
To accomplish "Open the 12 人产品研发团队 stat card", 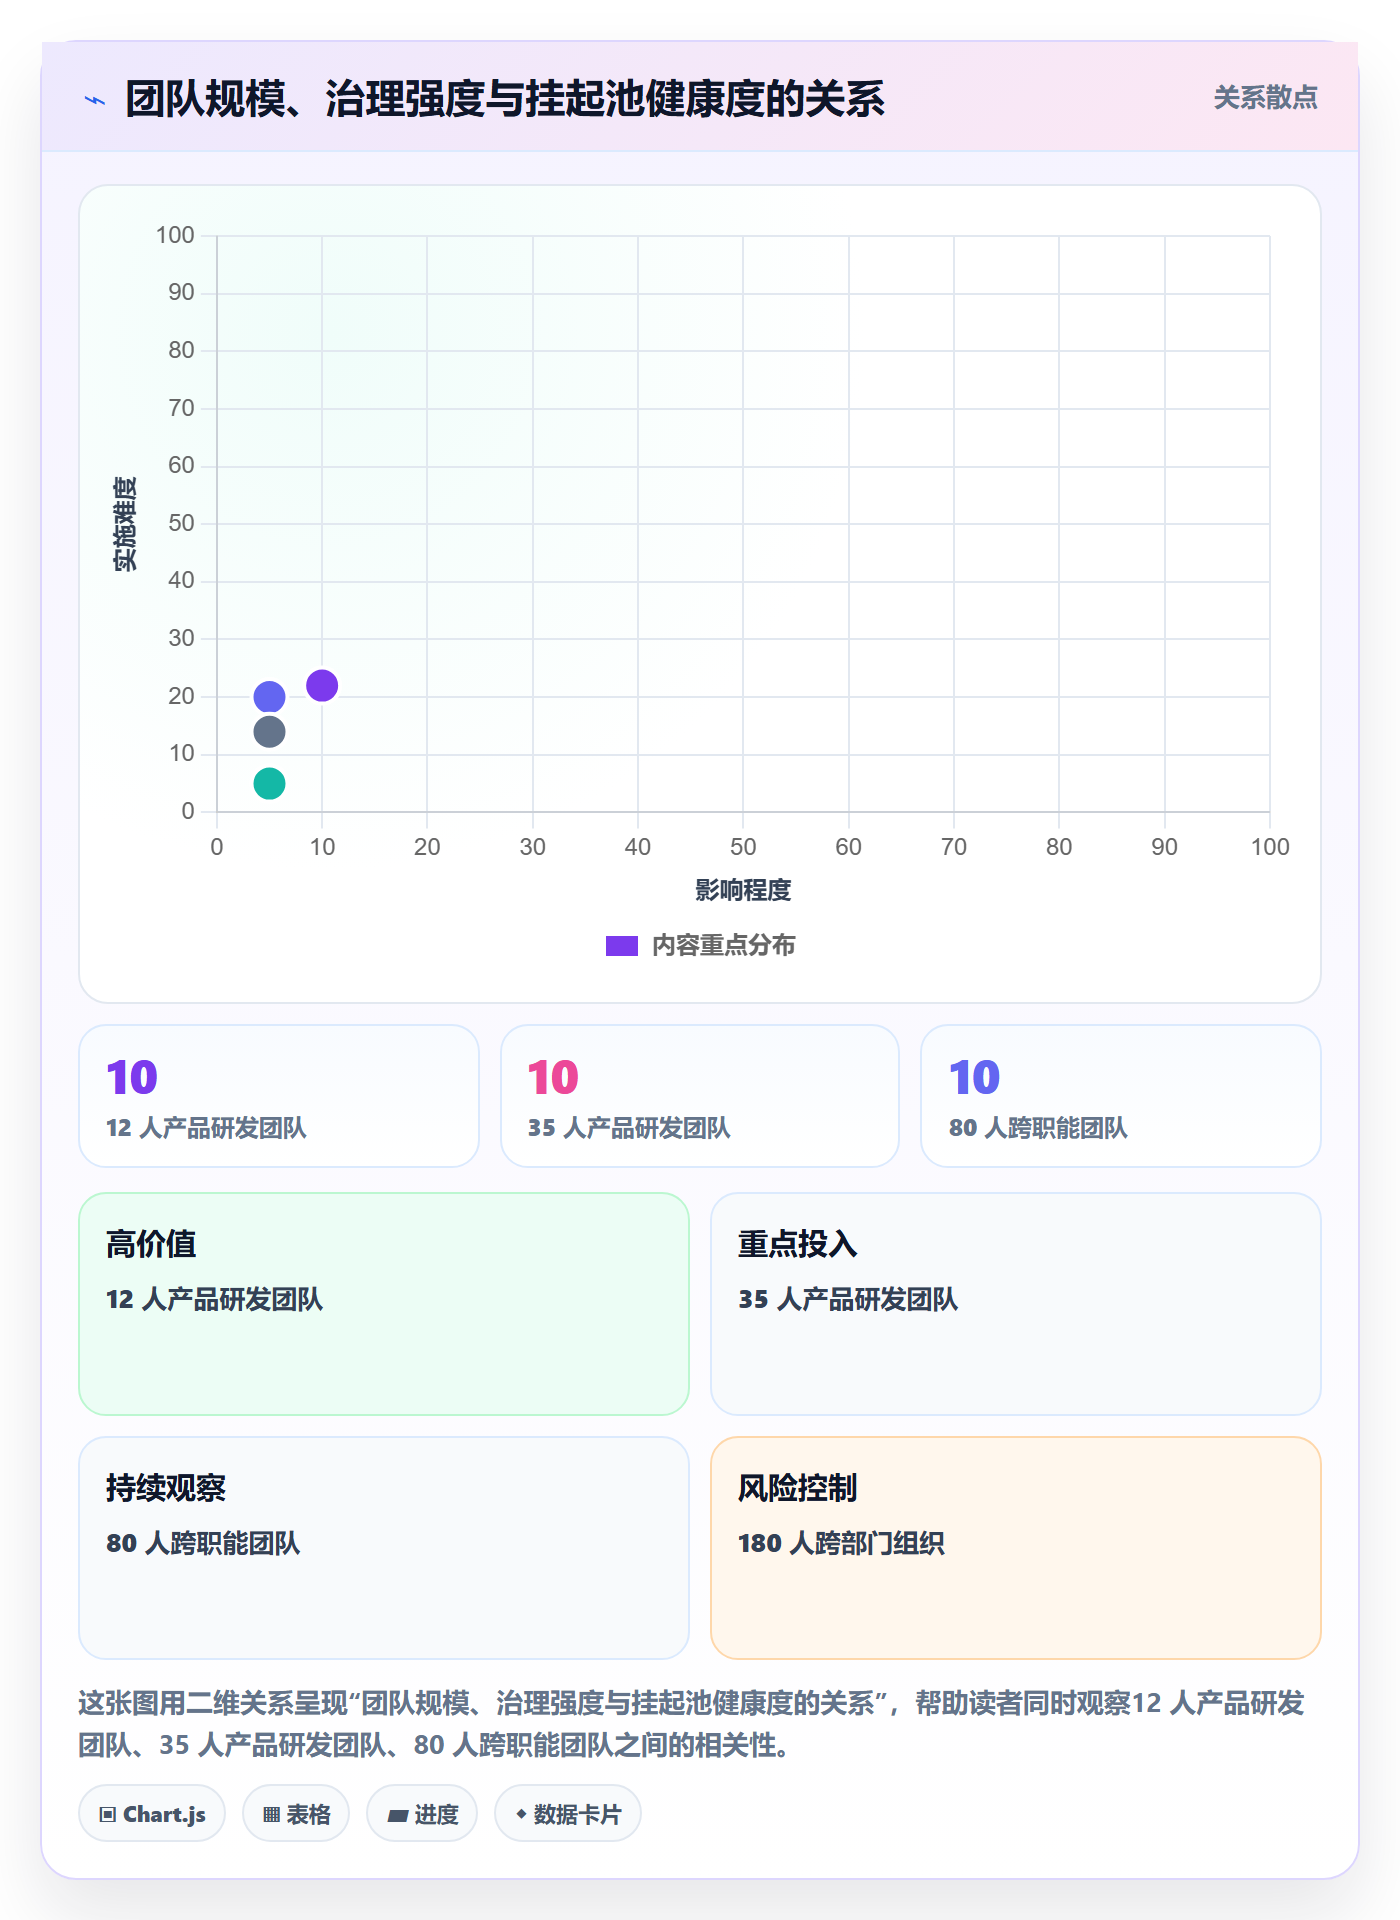I will tap(279, 1096).
